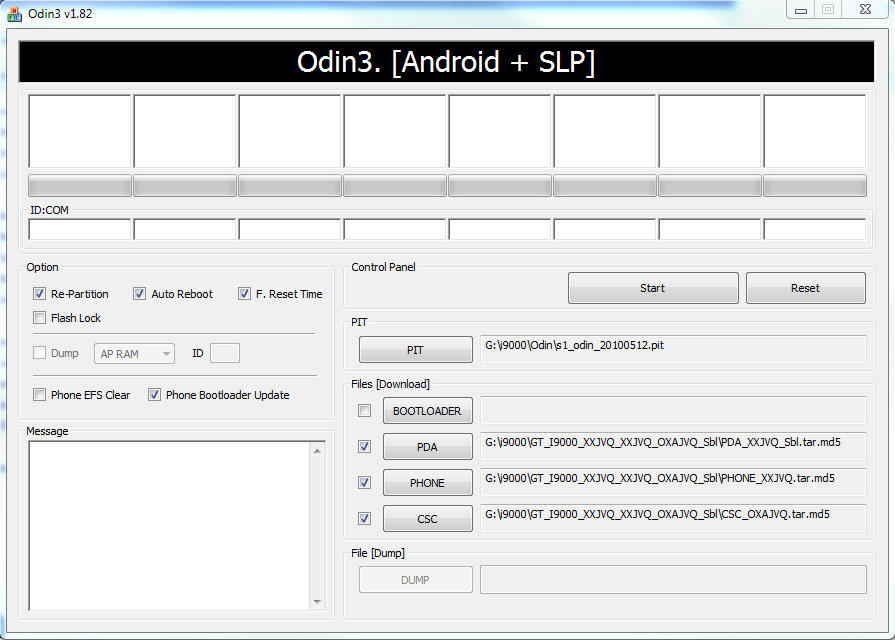
Task: Click inside the Message log area
Action: (170, 526)
